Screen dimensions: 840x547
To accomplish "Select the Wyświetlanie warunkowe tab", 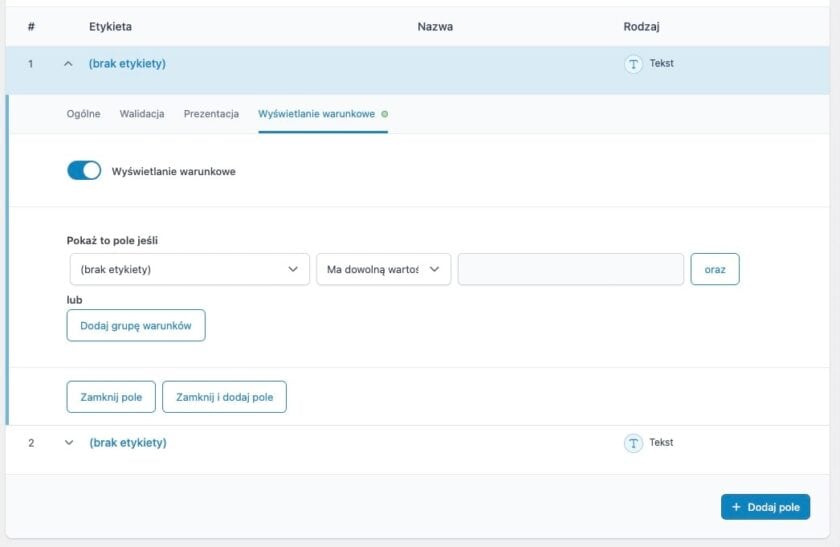I will tap(316, 114).
